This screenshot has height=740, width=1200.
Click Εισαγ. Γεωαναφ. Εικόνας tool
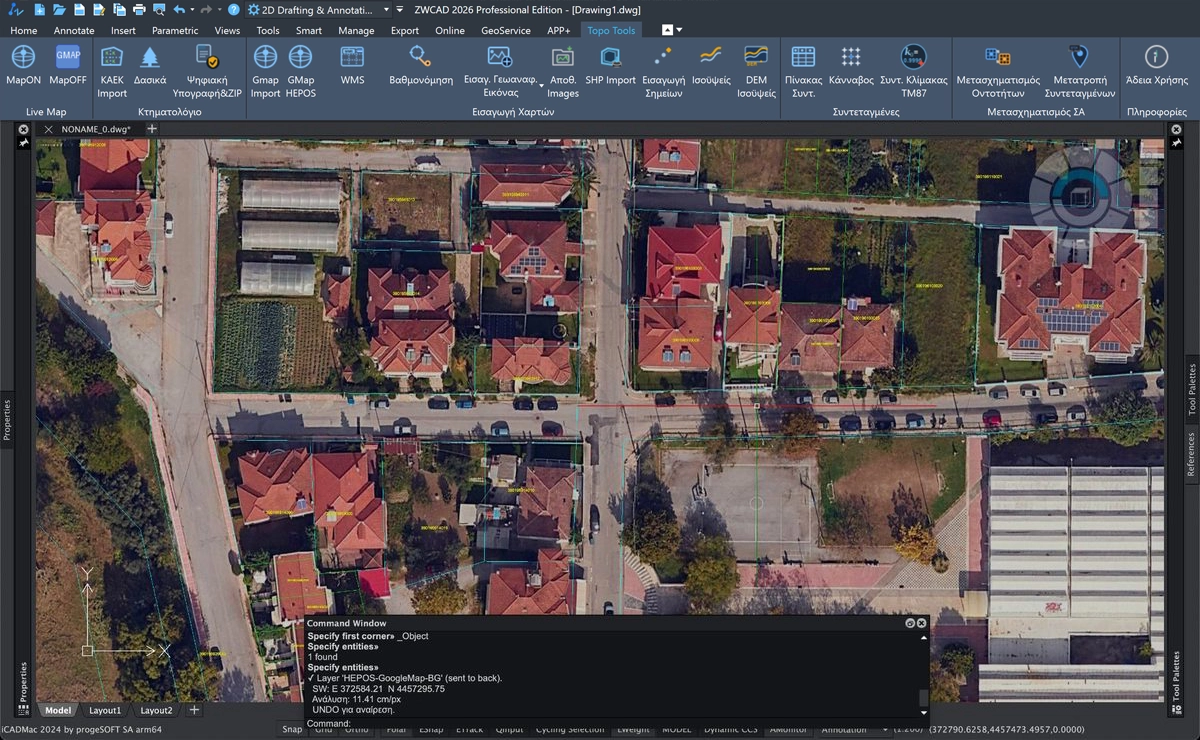click(500, 70)
